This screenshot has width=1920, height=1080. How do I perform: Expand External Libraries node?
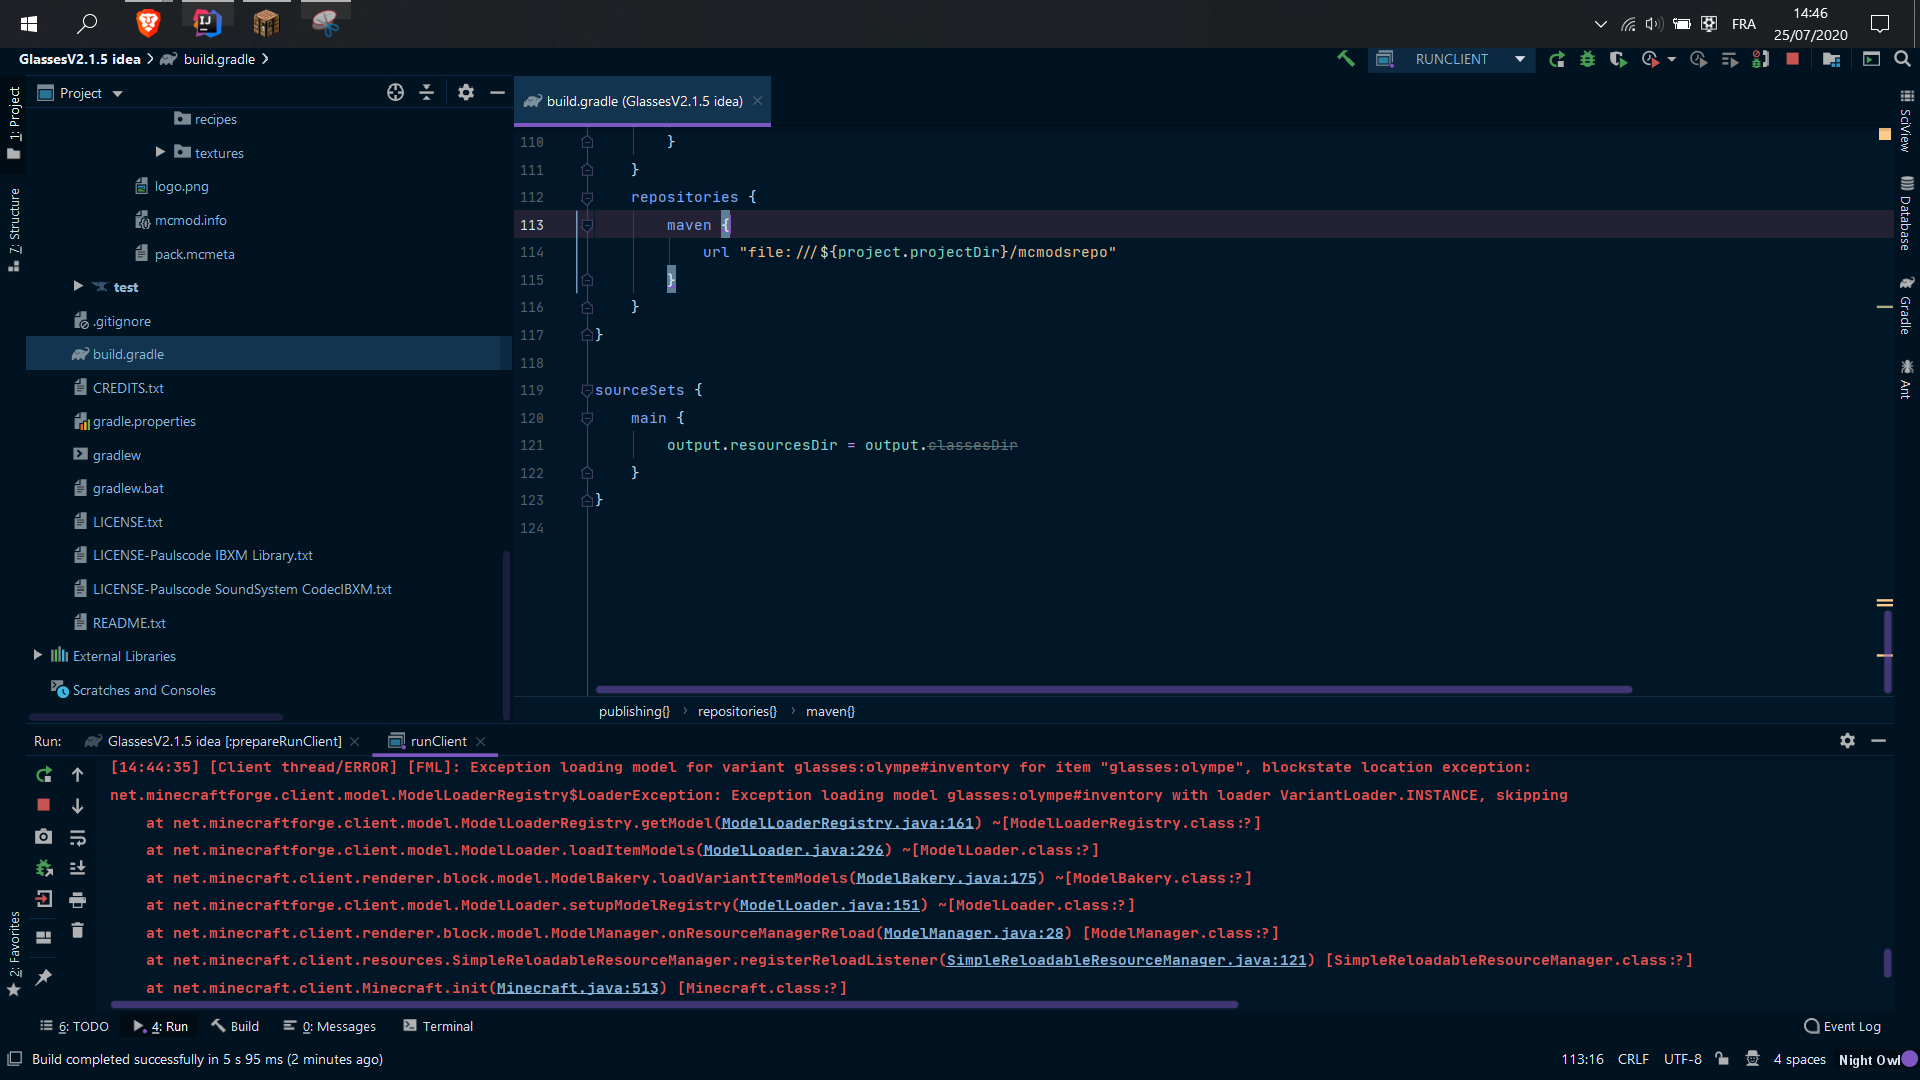click(x=38, y=656)
